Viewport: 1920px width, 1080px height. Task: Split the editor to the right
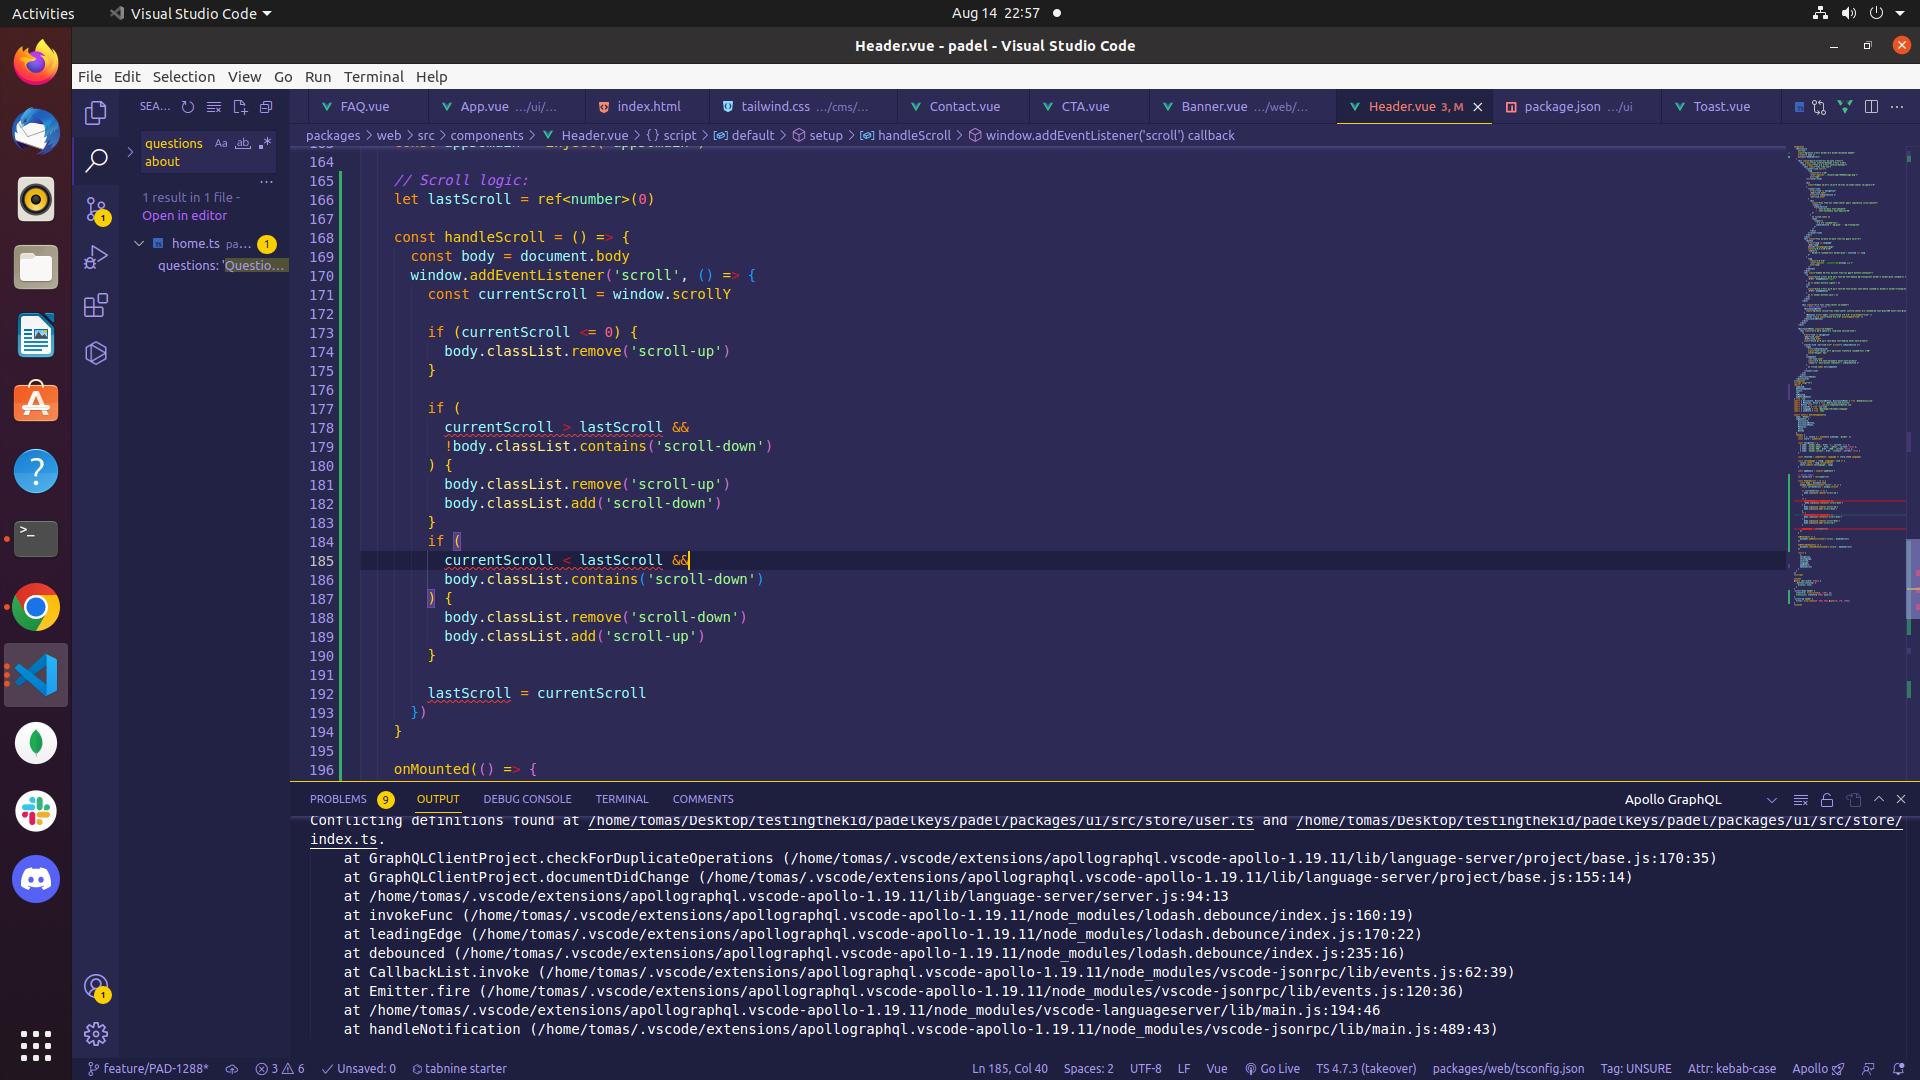[1871, 107]
